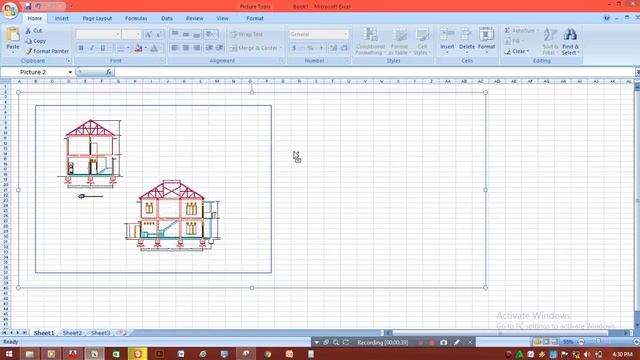Pick font color letter A swatch
Viewport: 640px width, 360px height.
[x=154, y=48]
